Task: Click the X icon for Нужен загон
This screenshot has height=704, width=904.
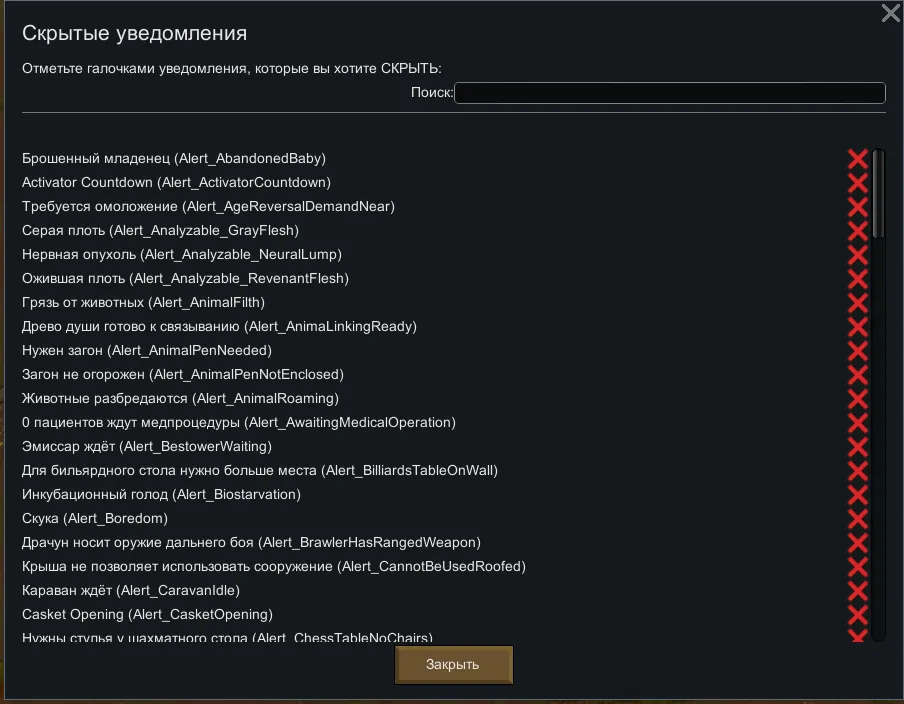Action: pos(858,351)
